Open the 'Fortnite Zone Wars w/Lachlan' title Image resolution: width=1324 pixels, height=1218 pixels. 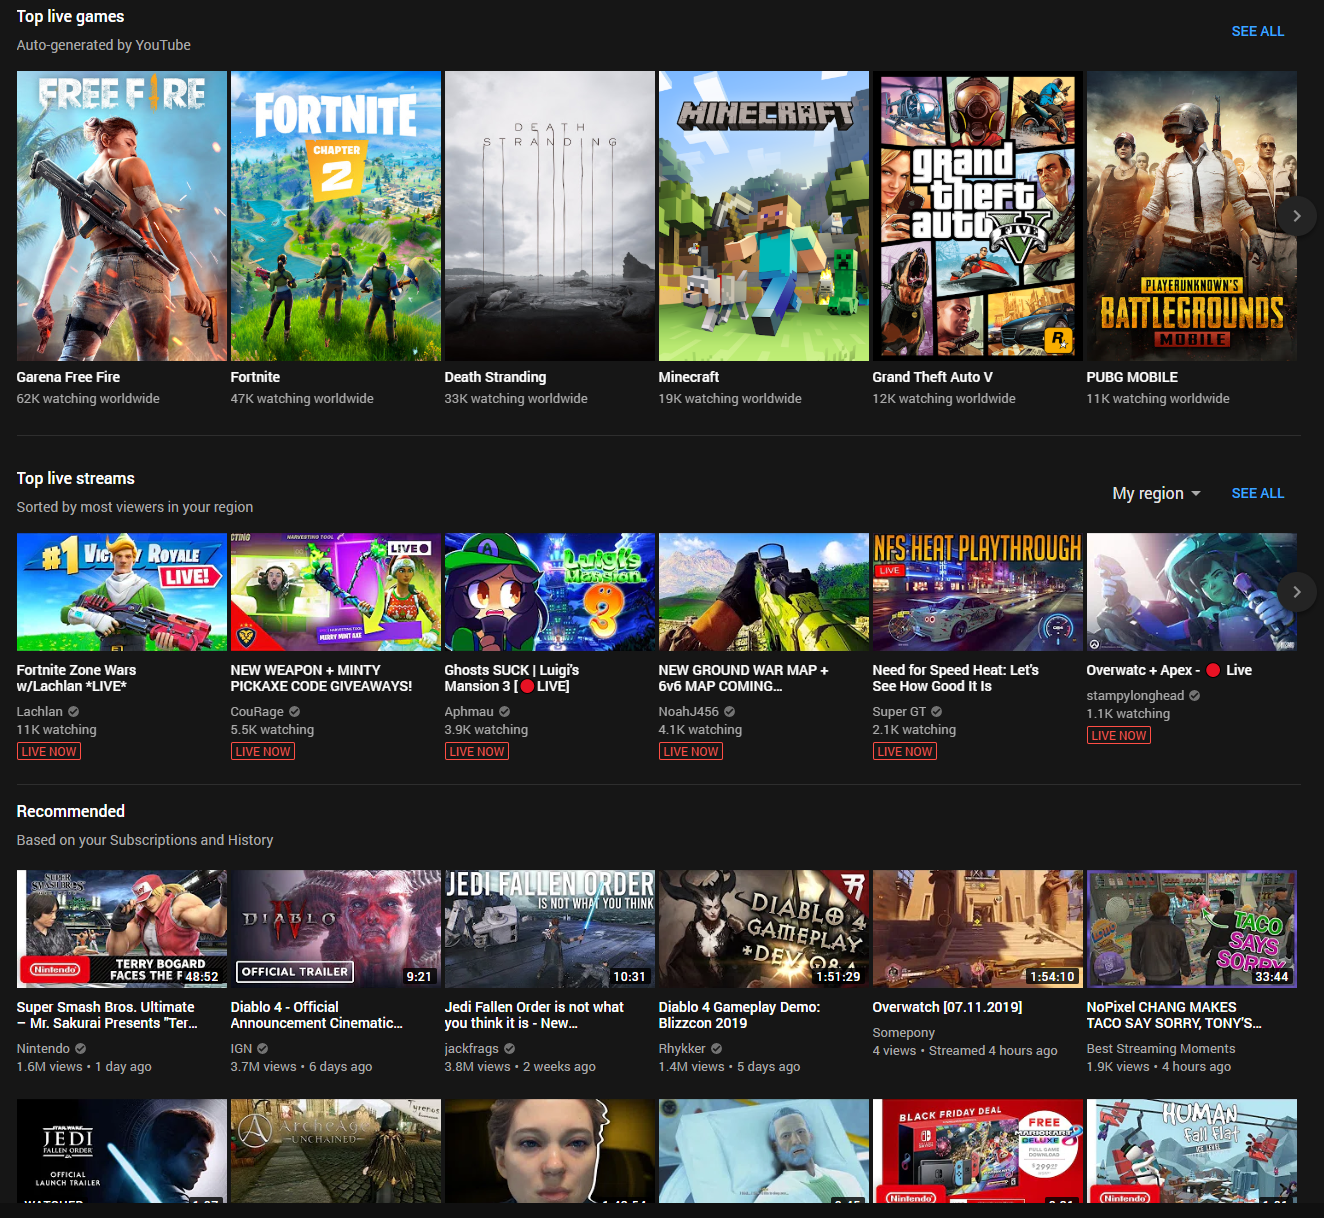[x=77, y=678]
